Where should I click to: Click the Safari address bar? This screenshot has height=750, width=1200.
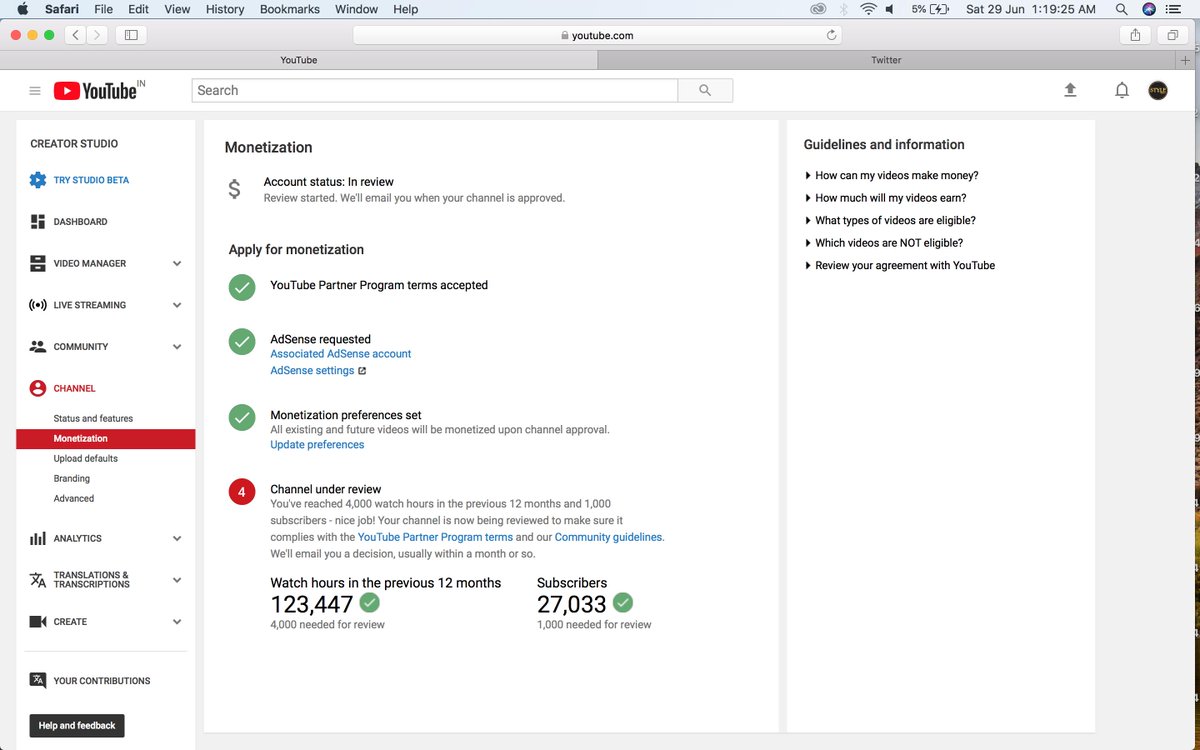point(598,35)
